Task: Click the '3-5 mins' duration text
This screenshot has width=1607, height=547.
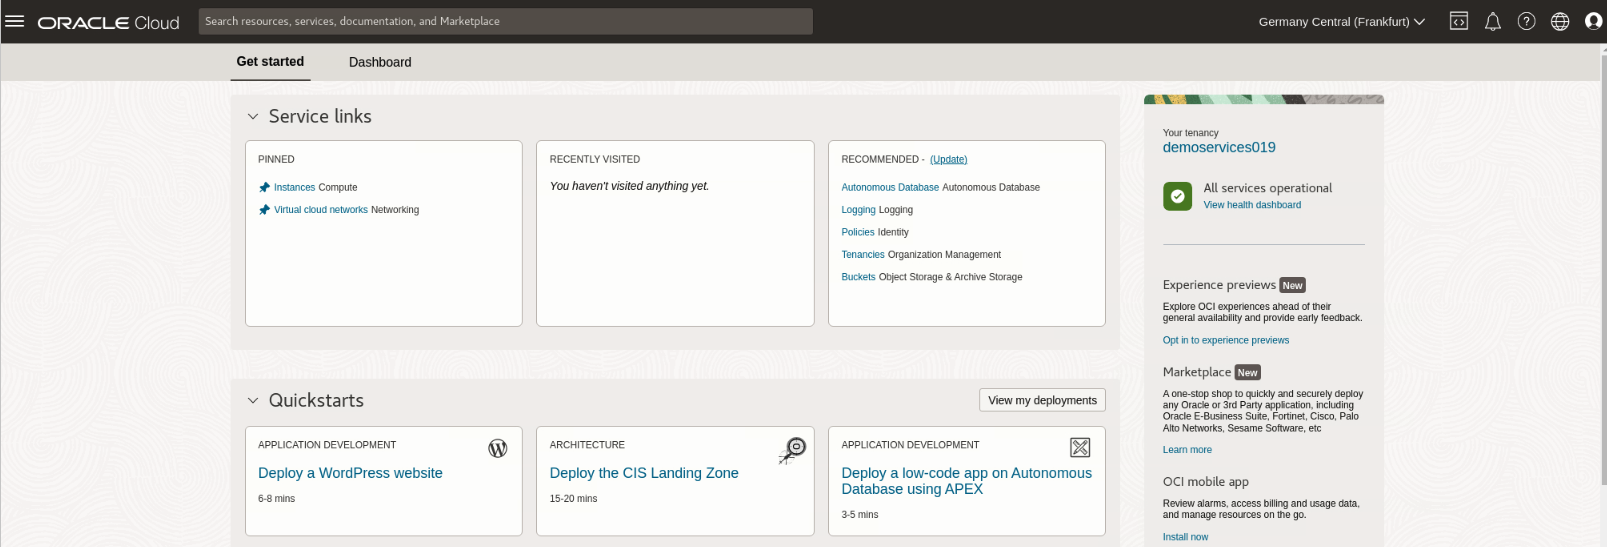Action: click(860, 515)
